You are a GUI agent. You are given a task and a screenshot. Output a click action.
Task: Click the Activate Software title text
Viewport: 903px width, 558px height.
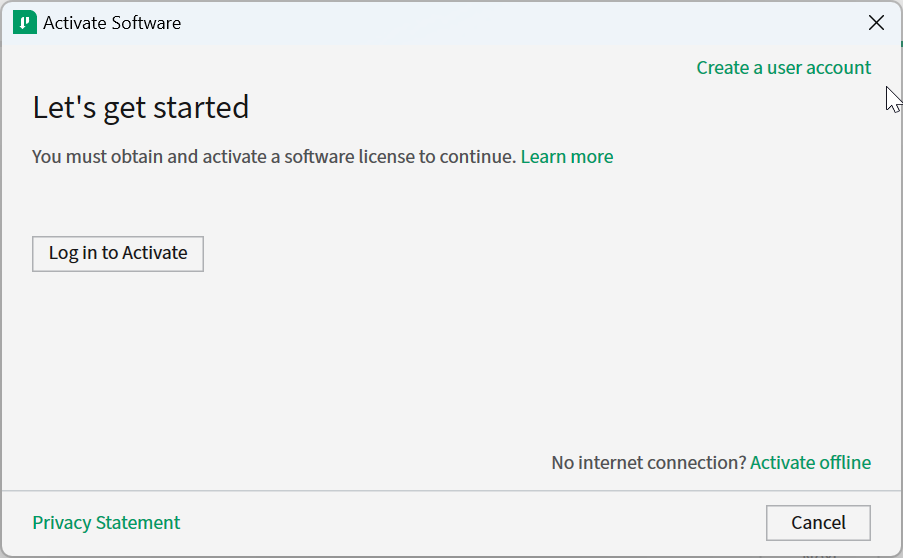[x=112, y=22]
